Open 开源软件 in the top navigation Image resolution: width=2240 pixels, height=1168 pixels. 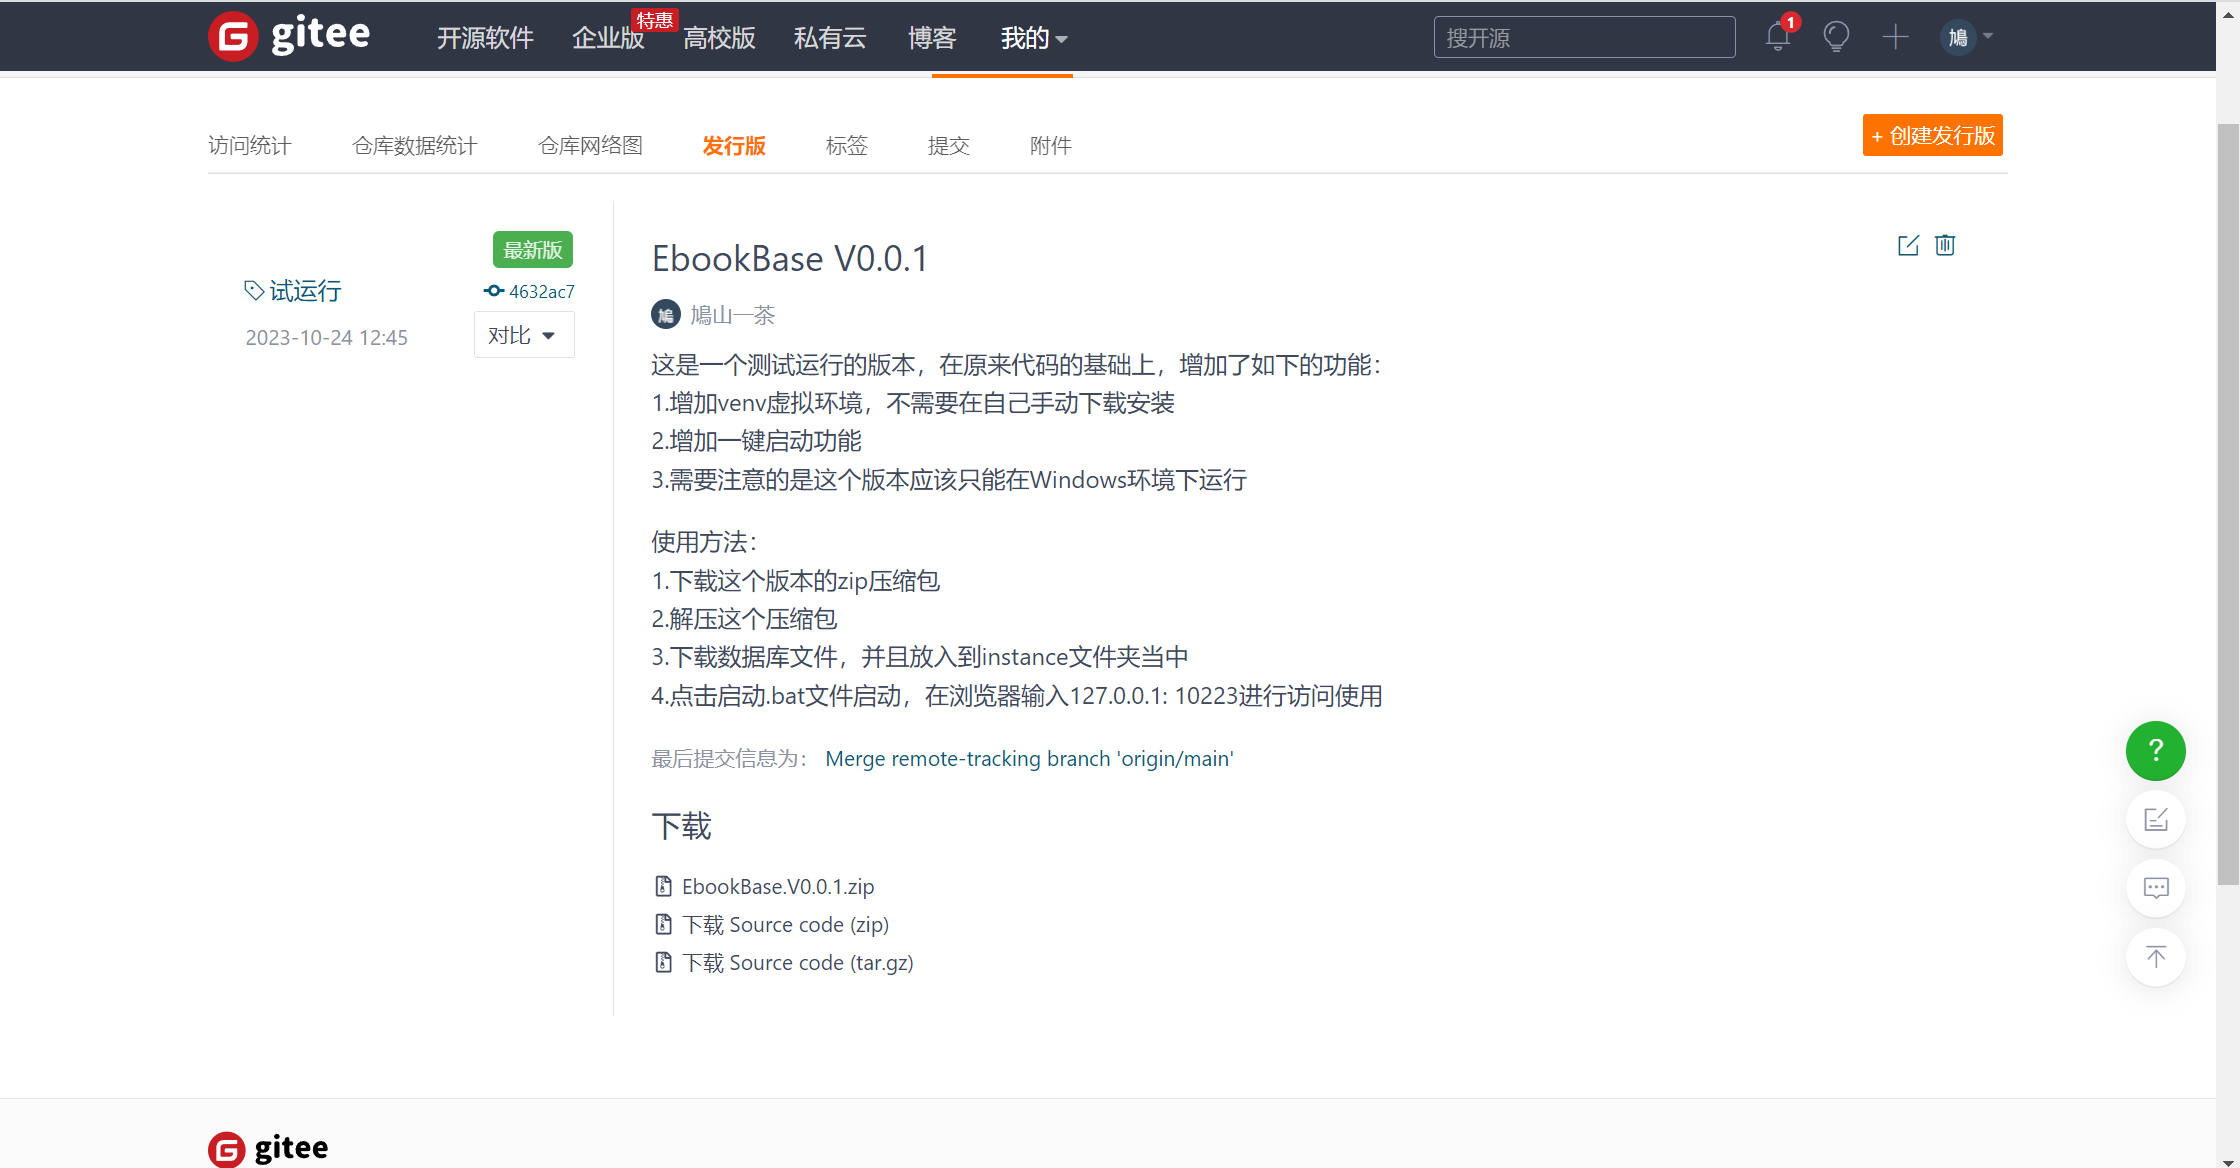485,38
